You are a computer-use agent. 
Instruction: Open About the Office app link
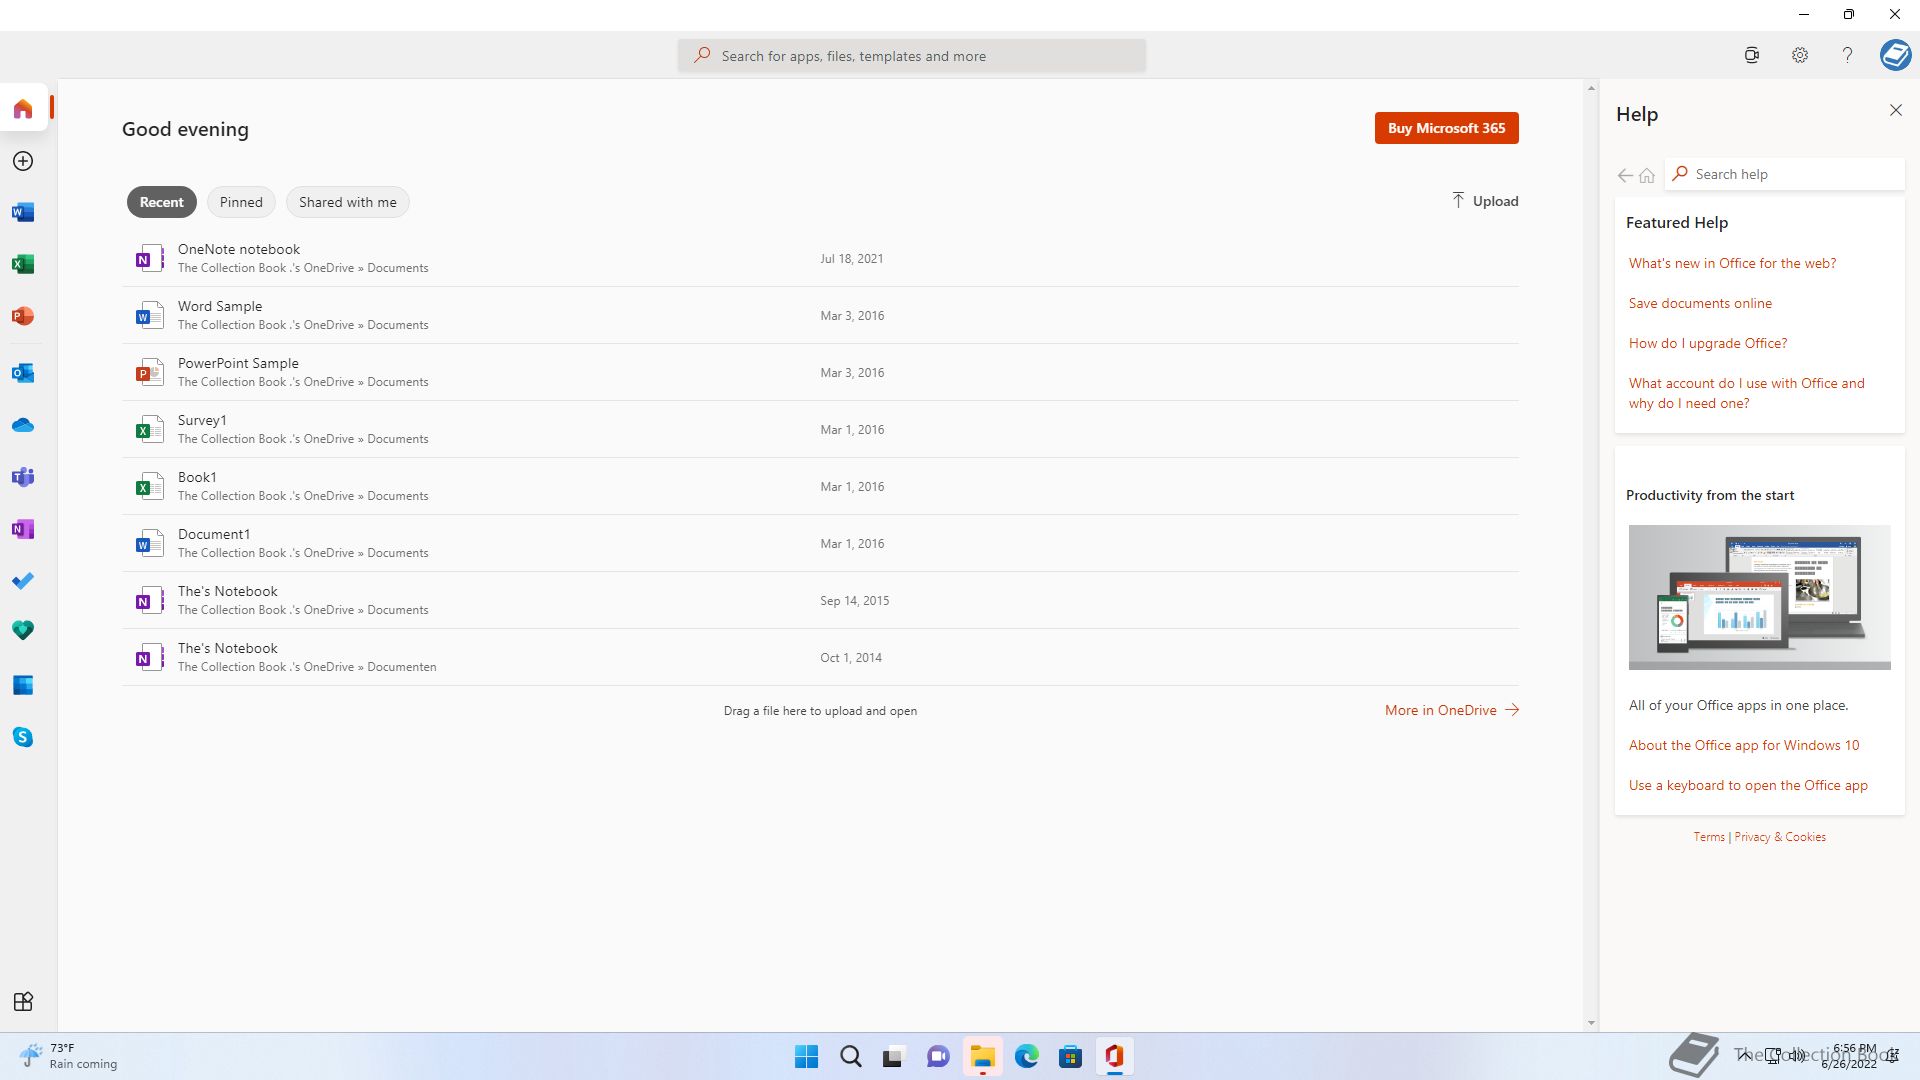tap(1744, 745)
